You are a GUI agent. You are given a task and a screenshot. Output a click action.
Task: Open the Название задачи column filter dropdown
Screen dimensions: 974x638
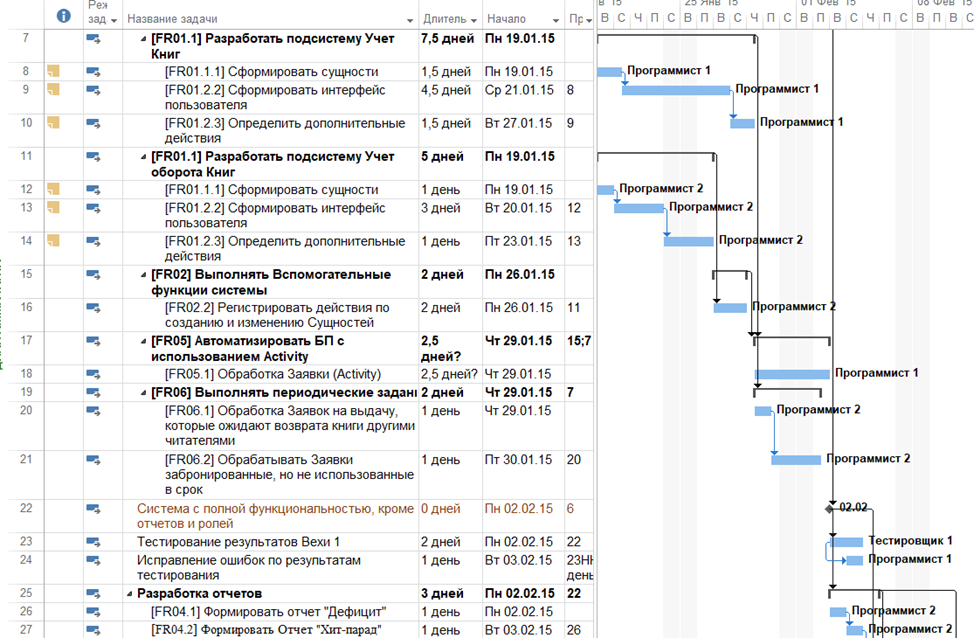pyautogui.click(x=410, y=21)
